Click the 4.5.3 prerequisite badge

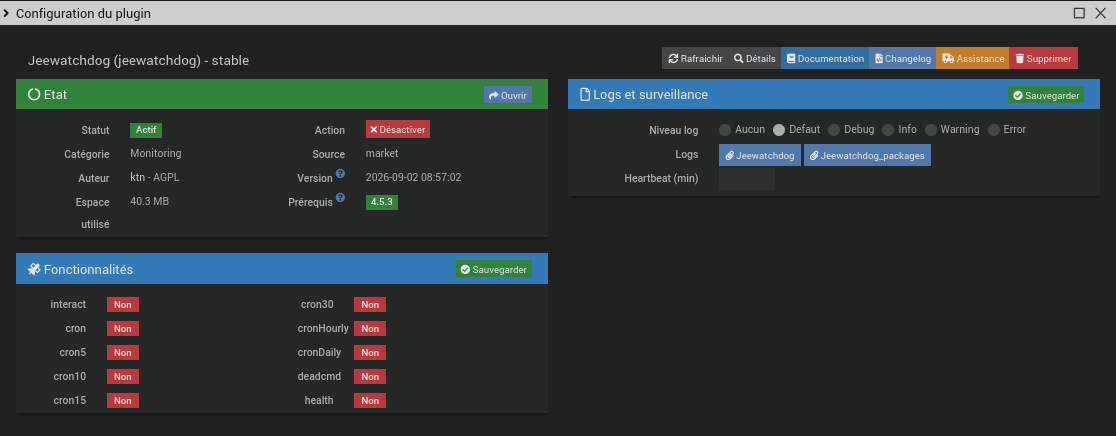[382, 202]
